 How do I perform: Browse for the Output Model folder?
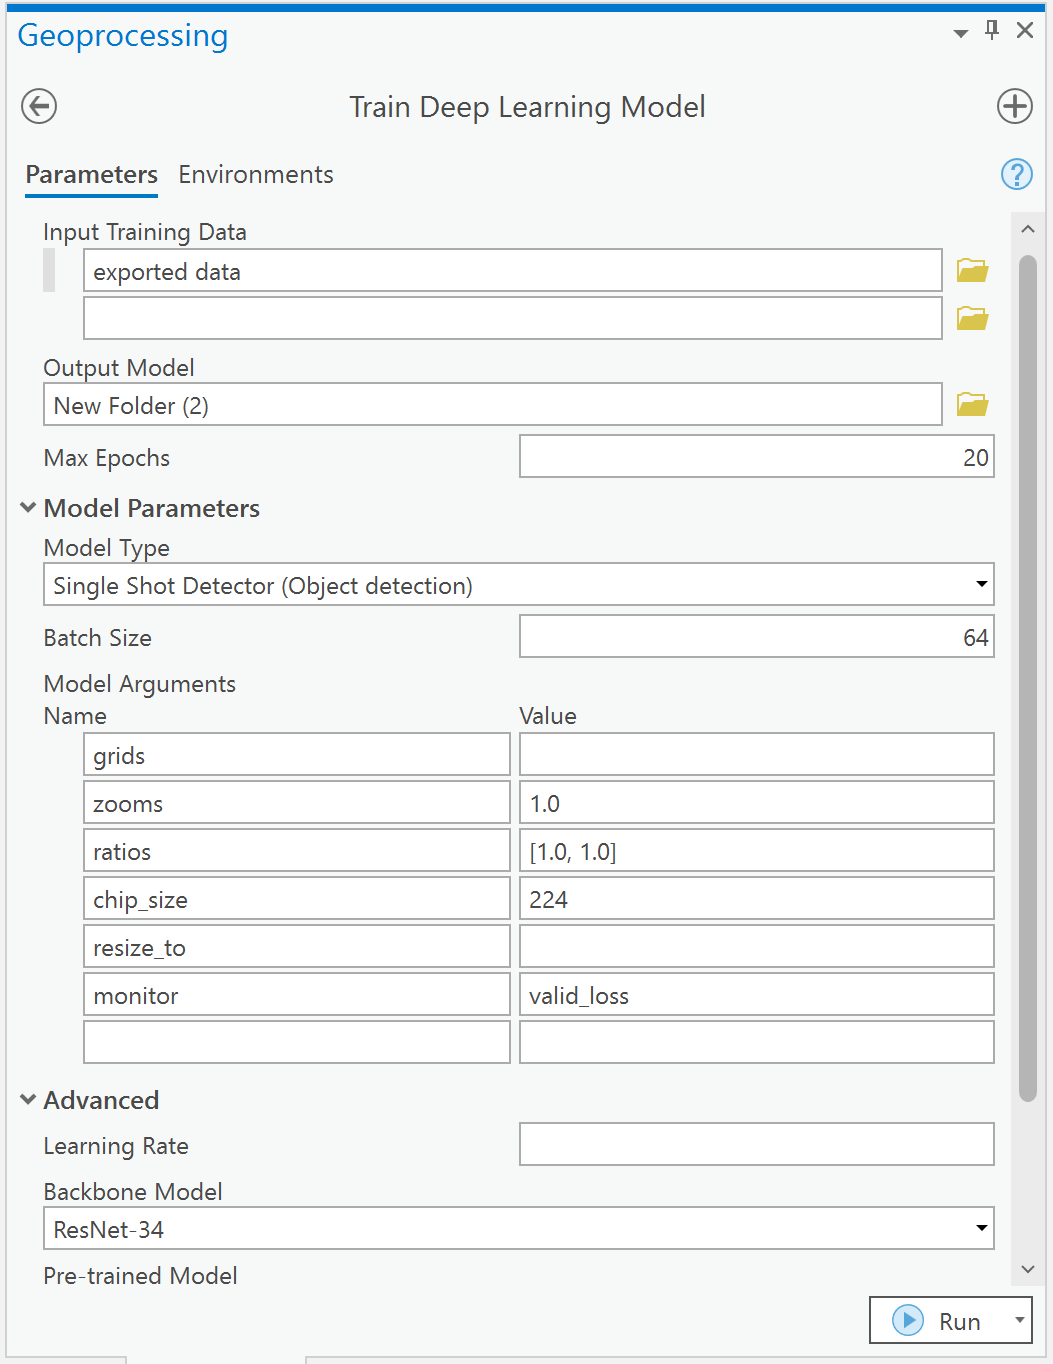(971, 403)
